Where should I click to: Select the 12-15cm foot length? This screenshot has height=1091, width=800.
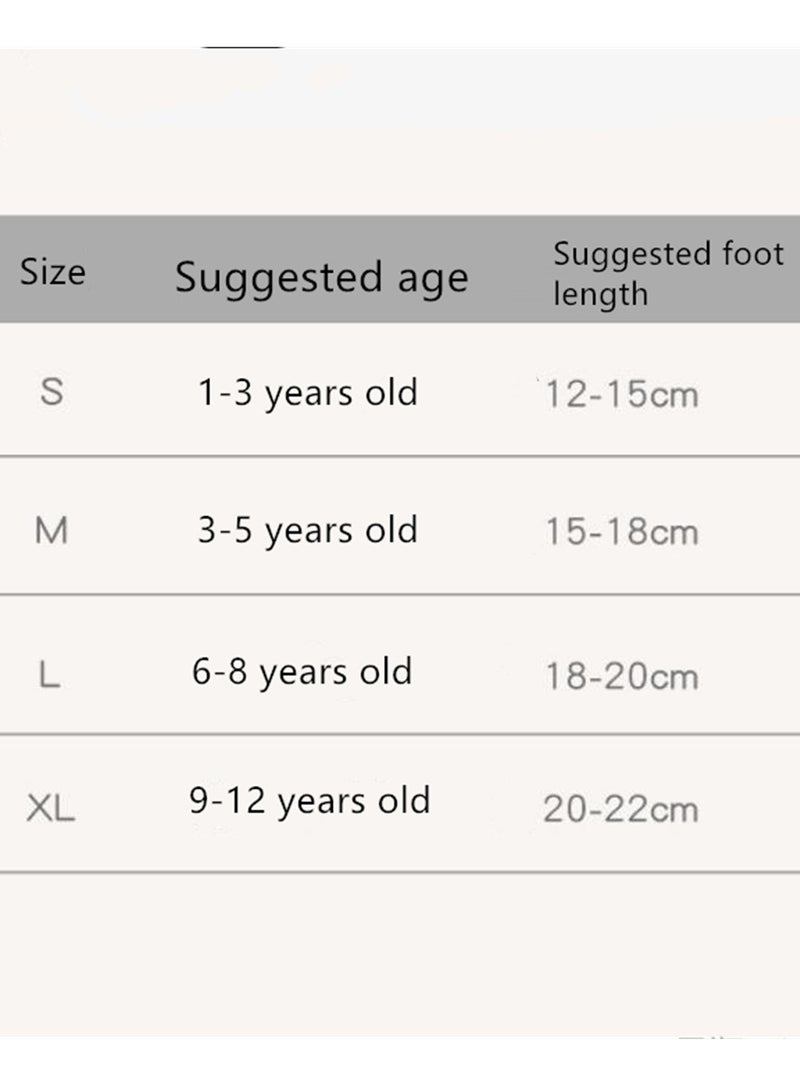tap(621, 395)
